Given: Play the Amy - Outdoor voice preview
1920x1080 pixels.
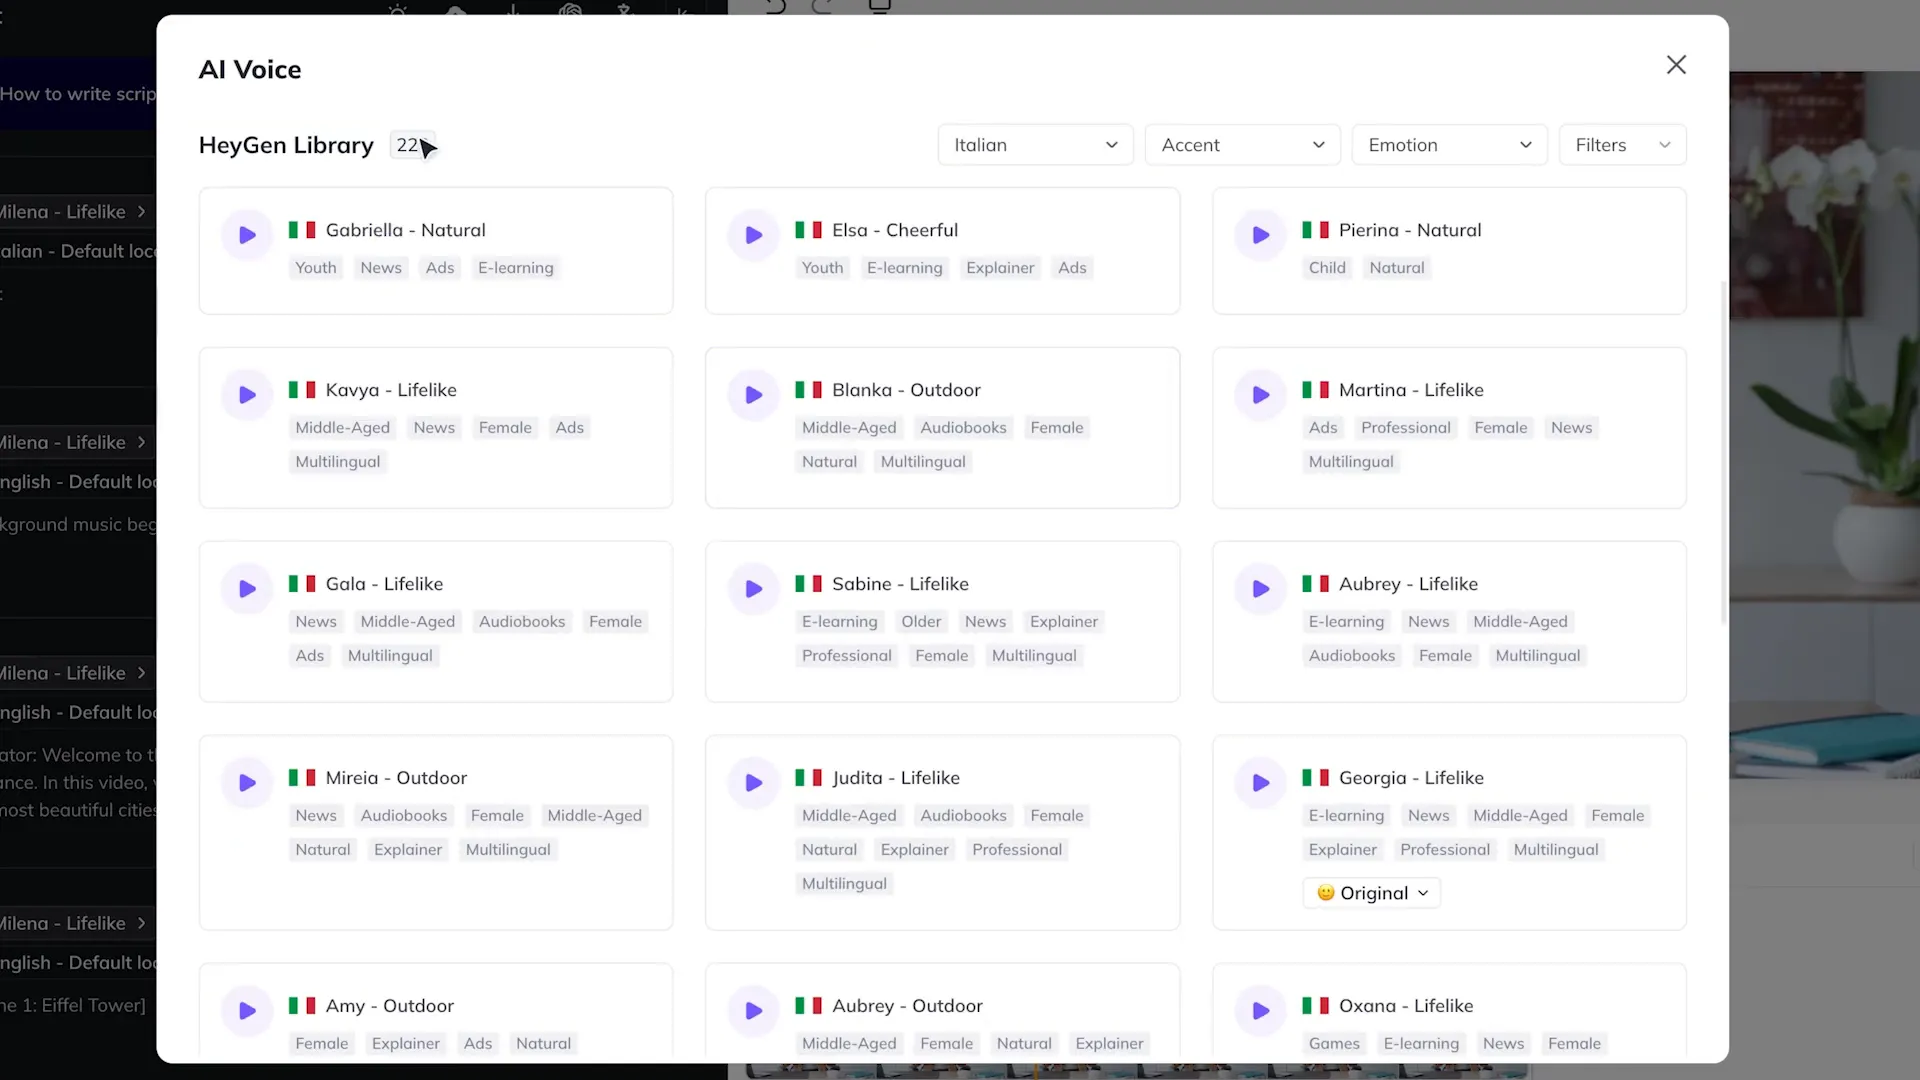Looking at the screenshot, I should pyautogui.click(x=247, y=1011).
